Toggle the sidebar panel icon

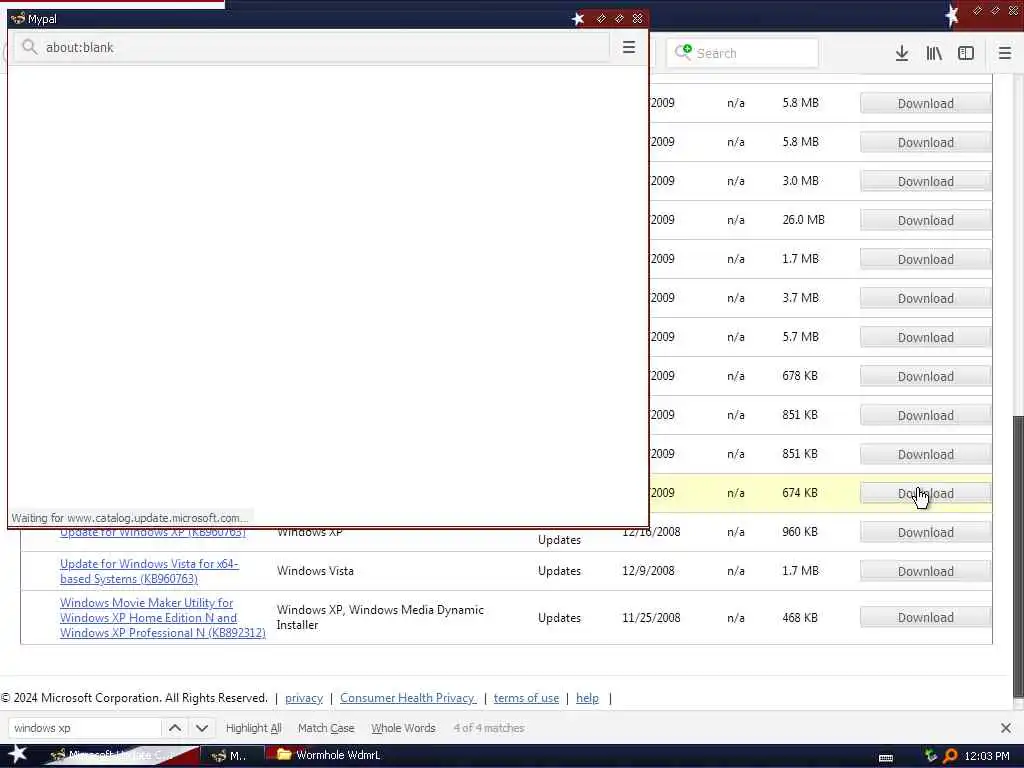coord(966,53)
